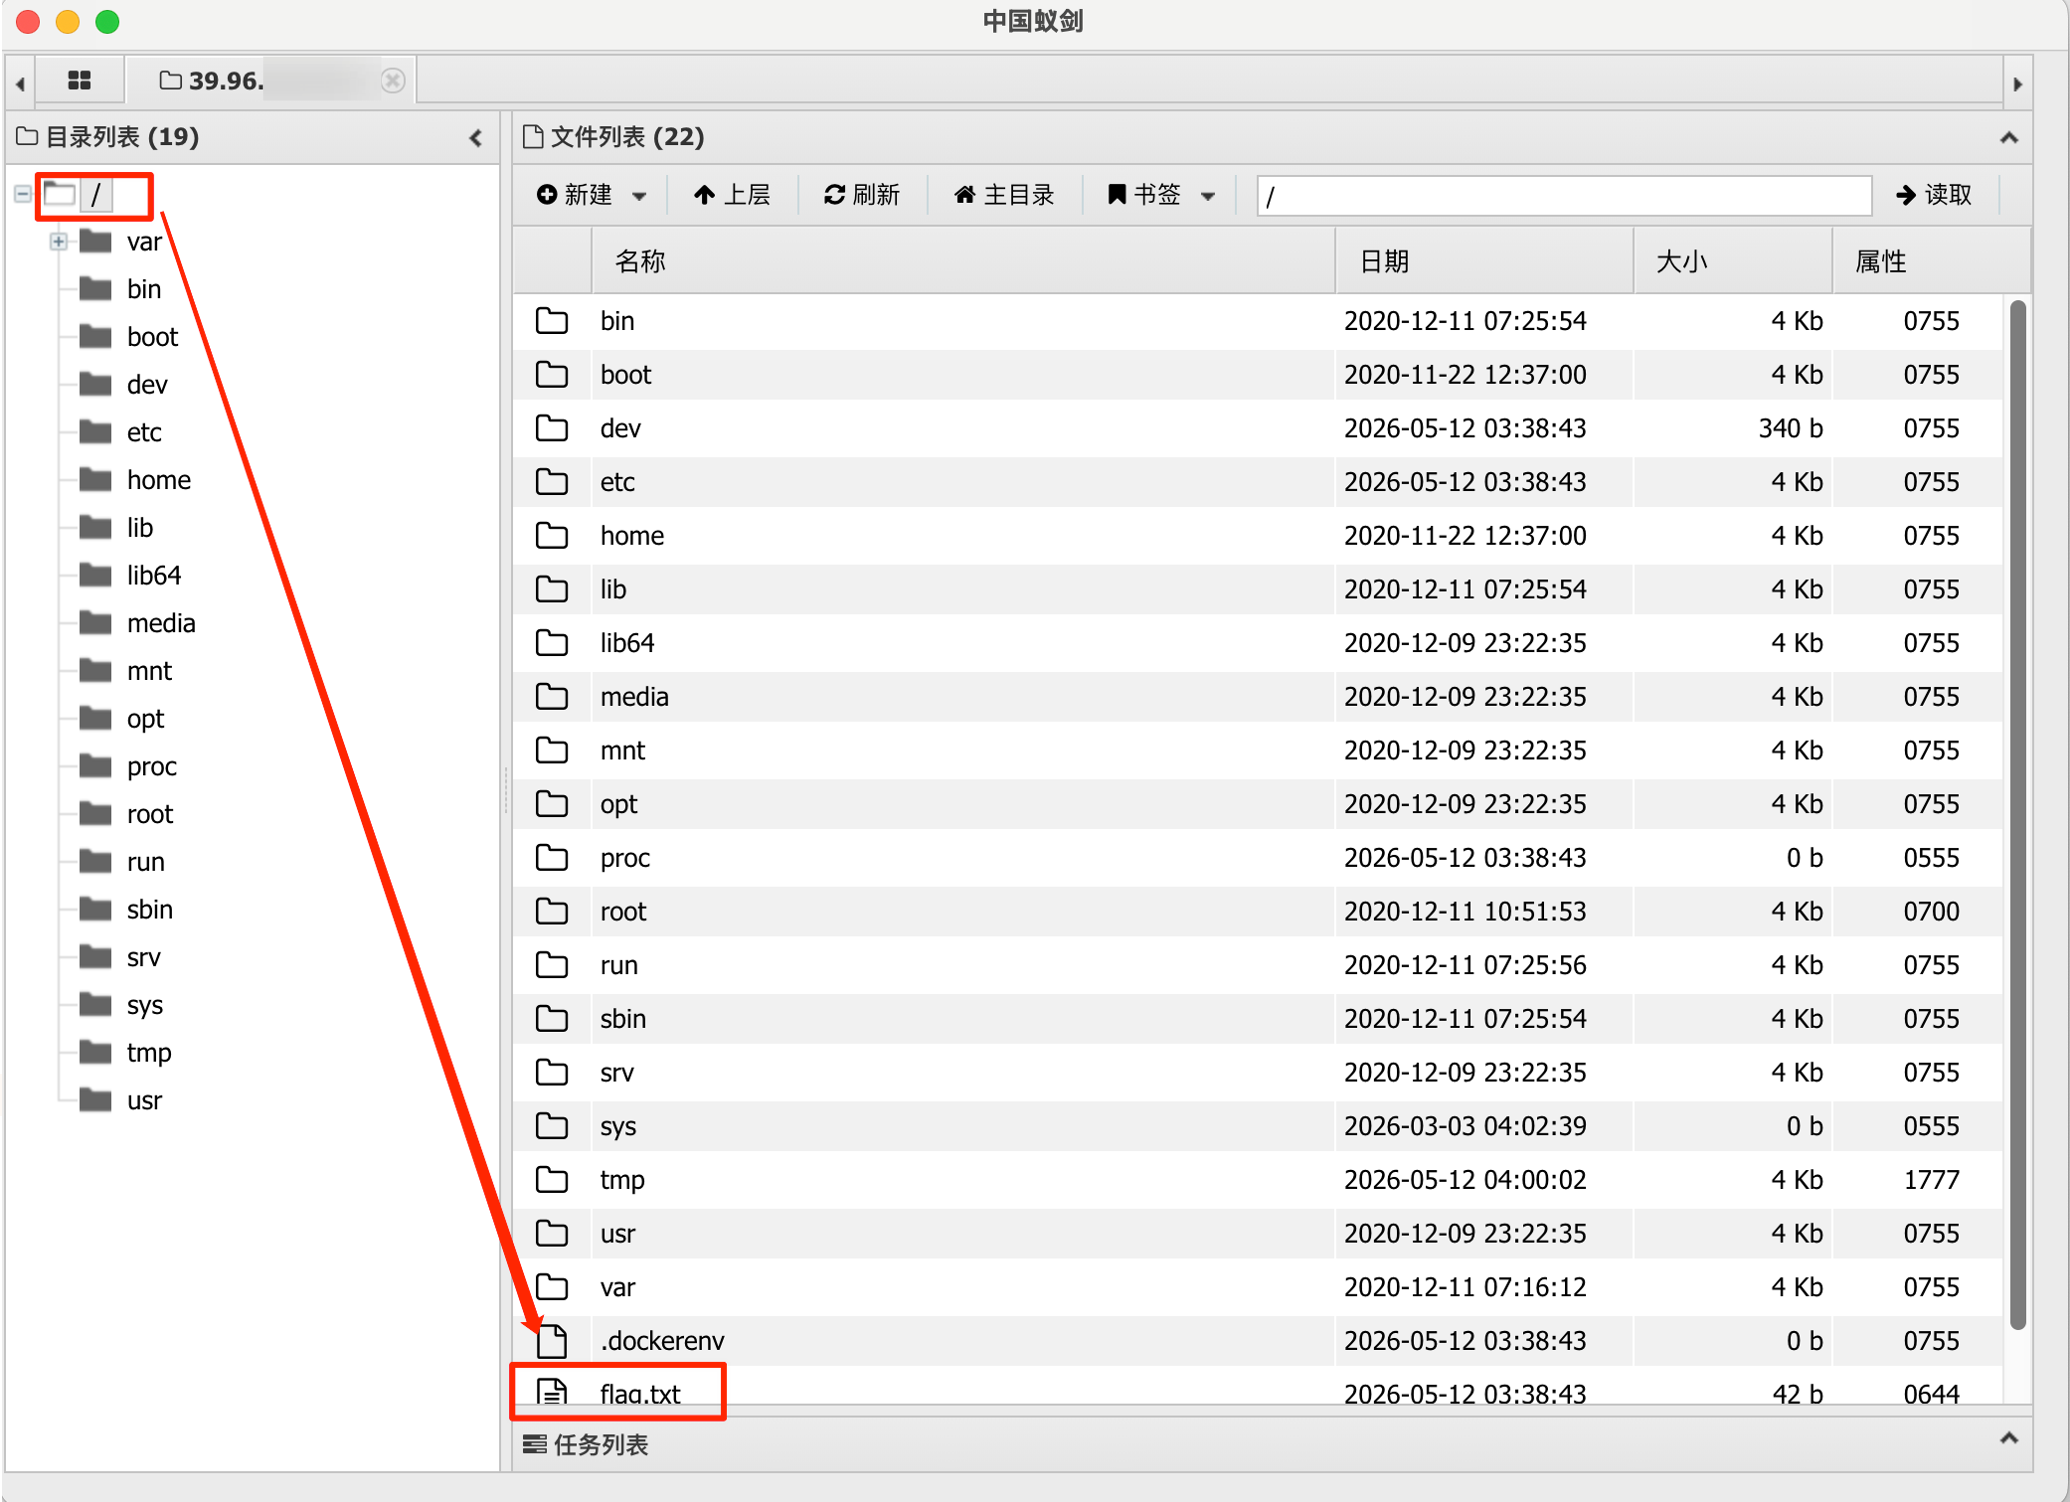2070x1502 pixels.
Task: Expand the var folder in tree
Action: point(58,242)
